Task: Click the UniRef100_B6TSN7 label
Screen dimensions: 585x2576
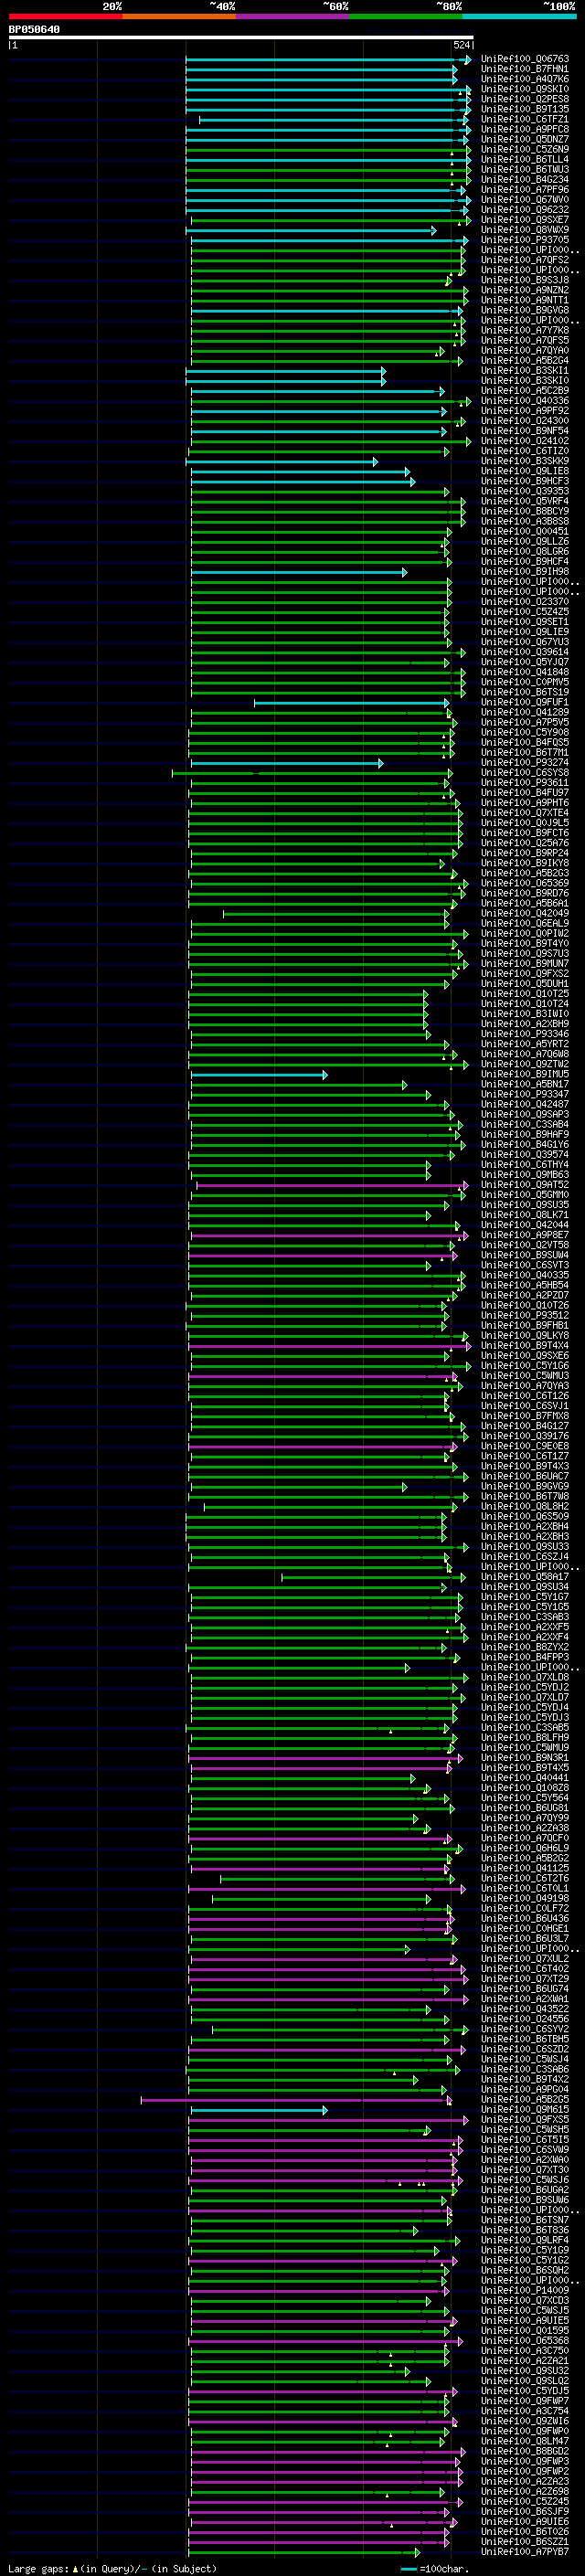Action: click(x=525, y=2221)
